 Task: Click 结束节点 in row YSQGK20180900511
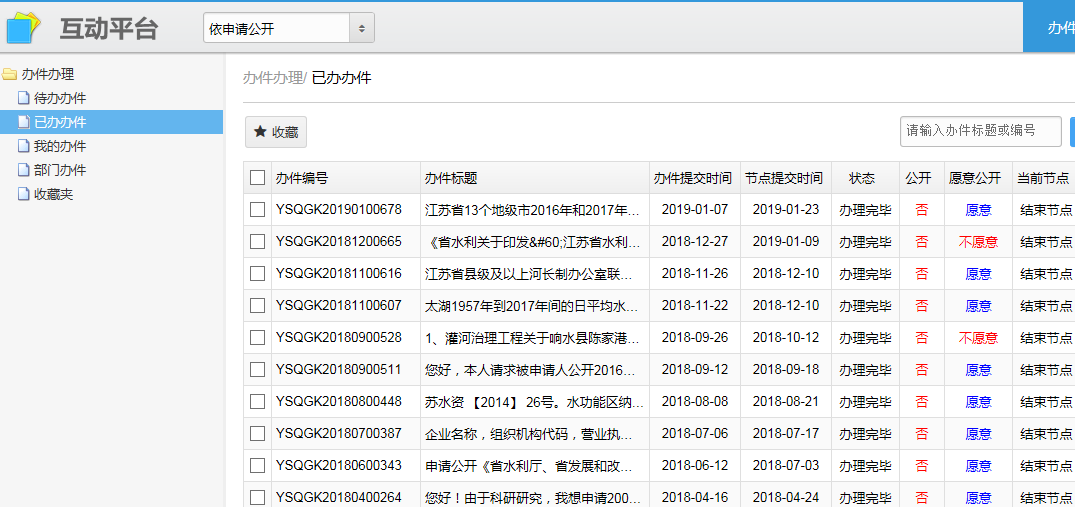tap(1046, 370)
